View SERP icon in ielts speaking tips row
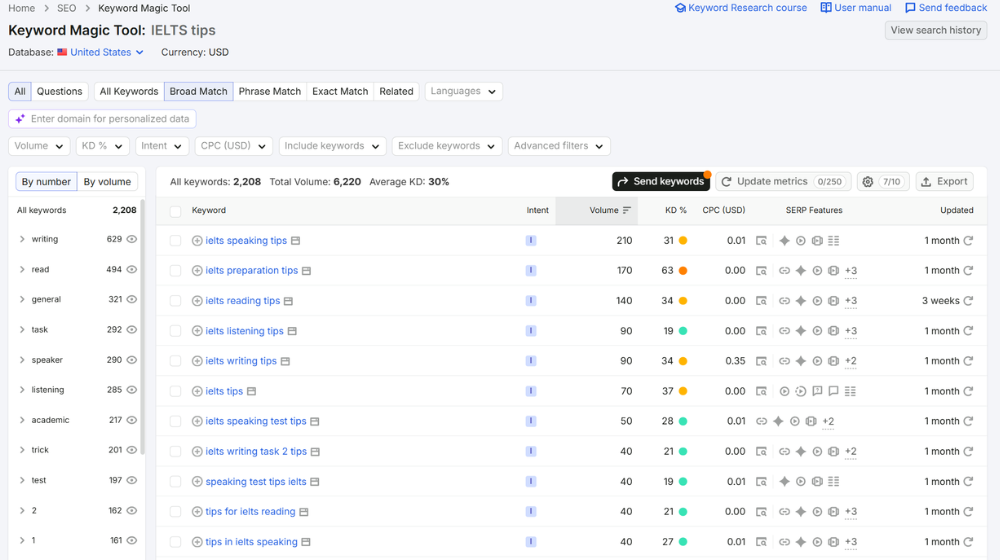This screenshot has height=560, width=1000. 761,240
